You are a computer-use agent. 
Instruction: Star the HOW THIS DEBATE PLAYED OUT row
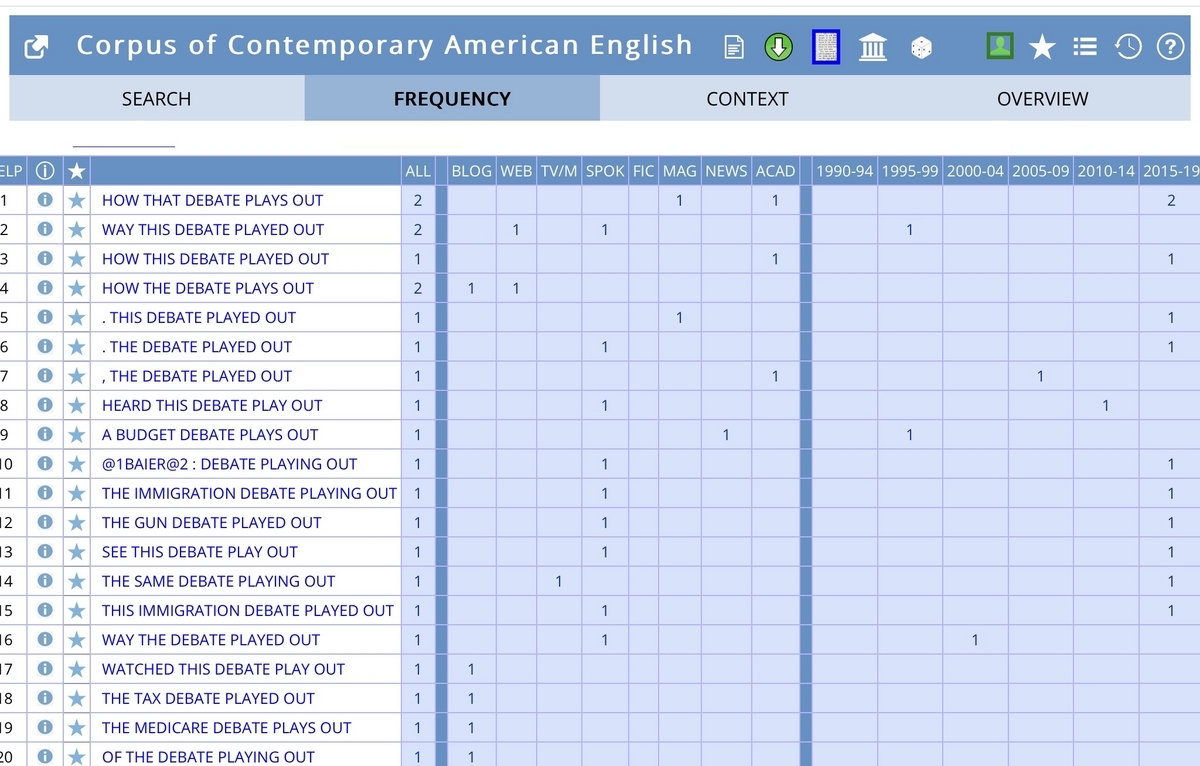click(76, 259)
